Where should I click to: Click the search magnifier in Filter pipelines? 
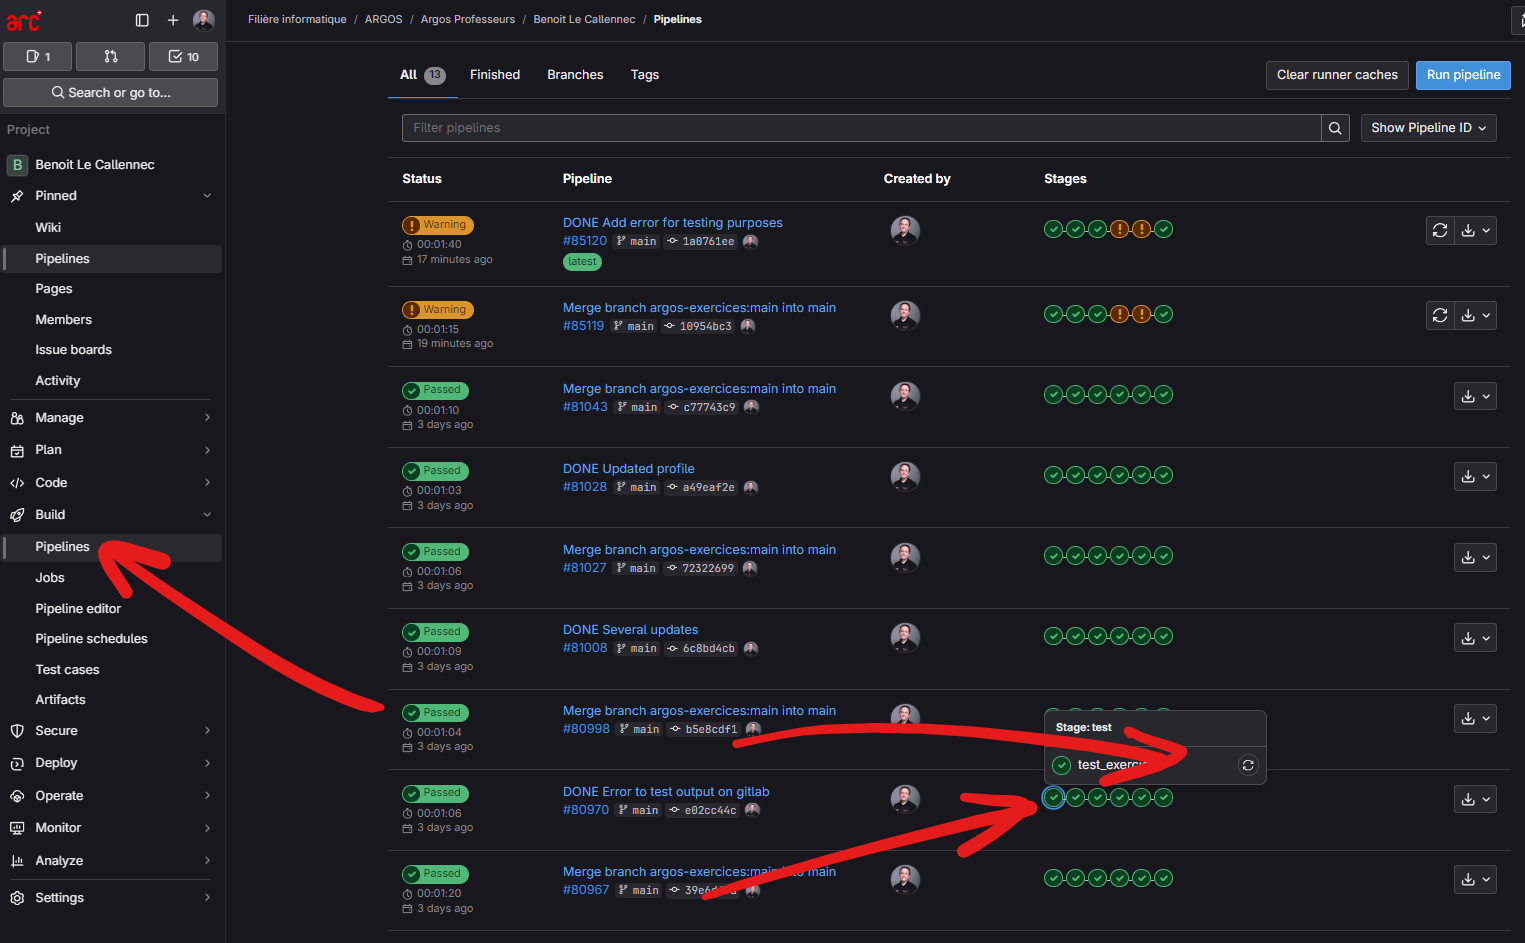point(1335,128)
